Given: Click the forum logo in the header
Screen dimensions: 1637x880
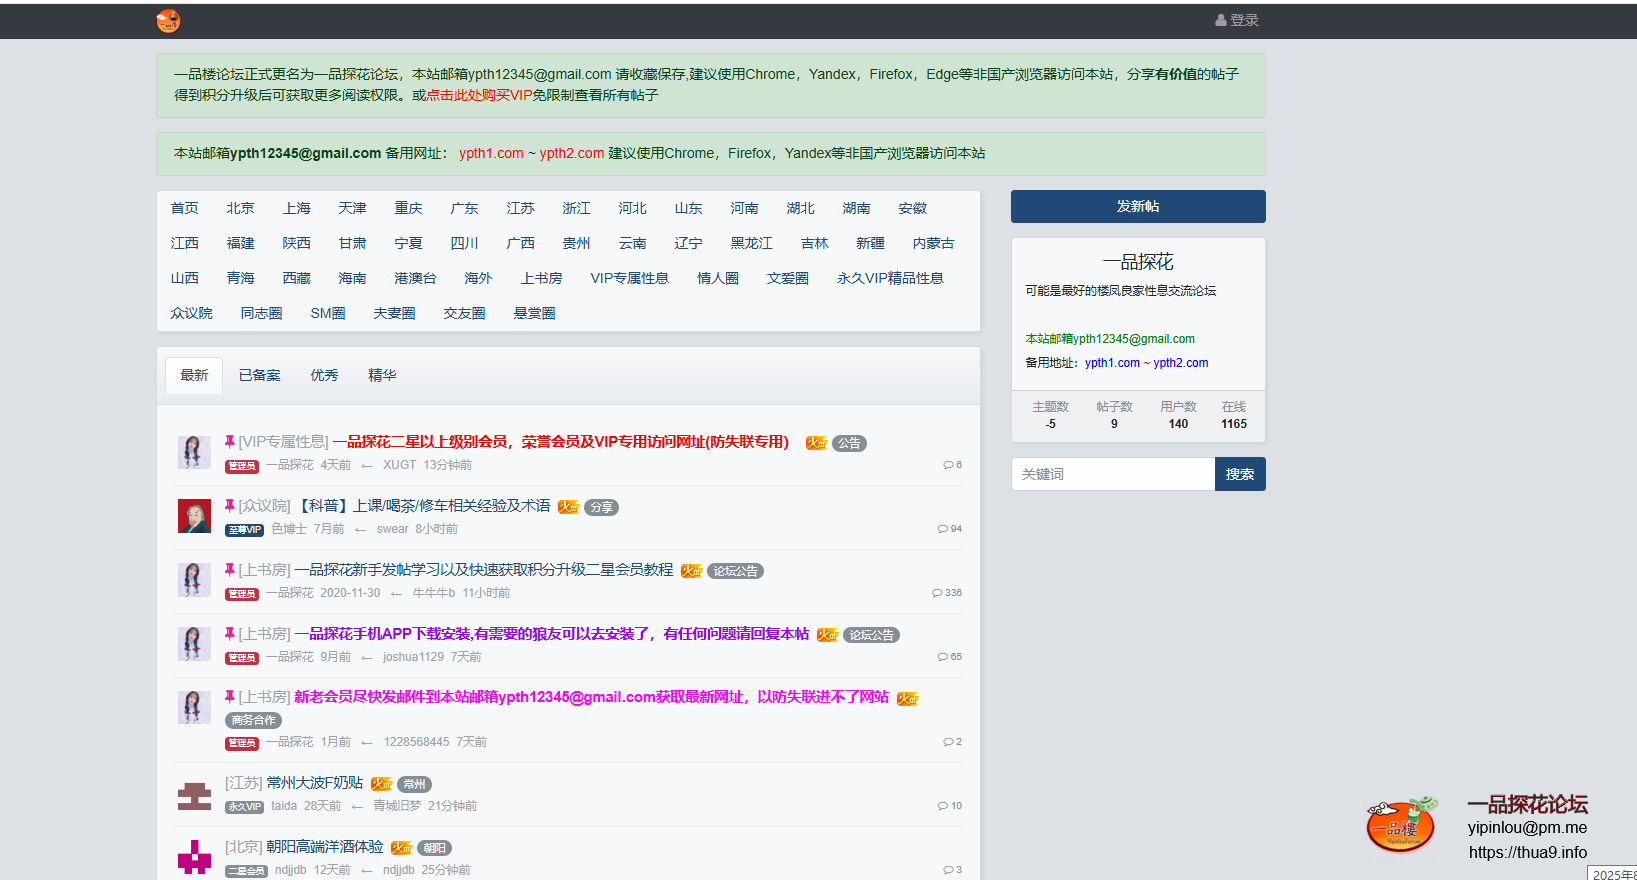Looking at the screenshot, I should point(168,21).
